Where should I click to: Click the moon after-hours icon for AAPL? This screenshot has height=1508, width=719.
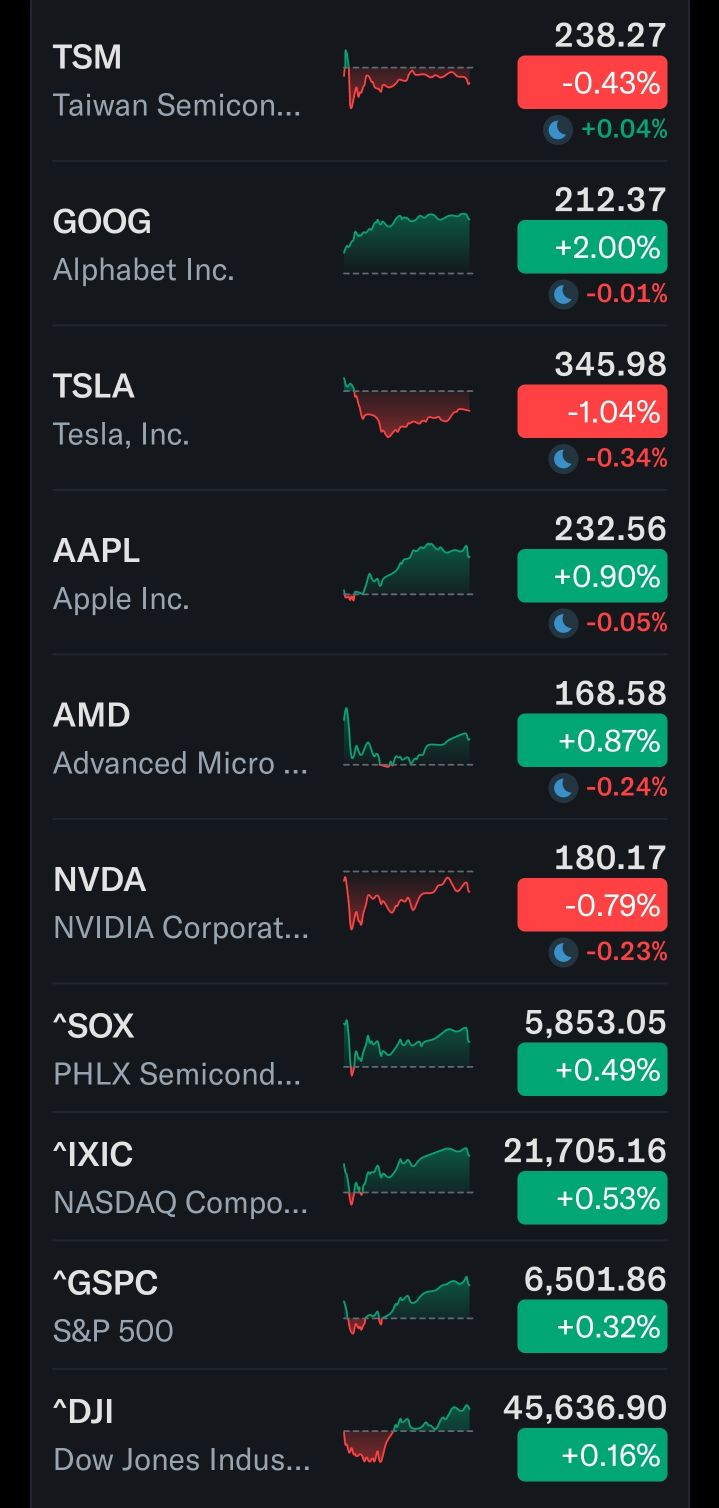(x=564, y=623)
